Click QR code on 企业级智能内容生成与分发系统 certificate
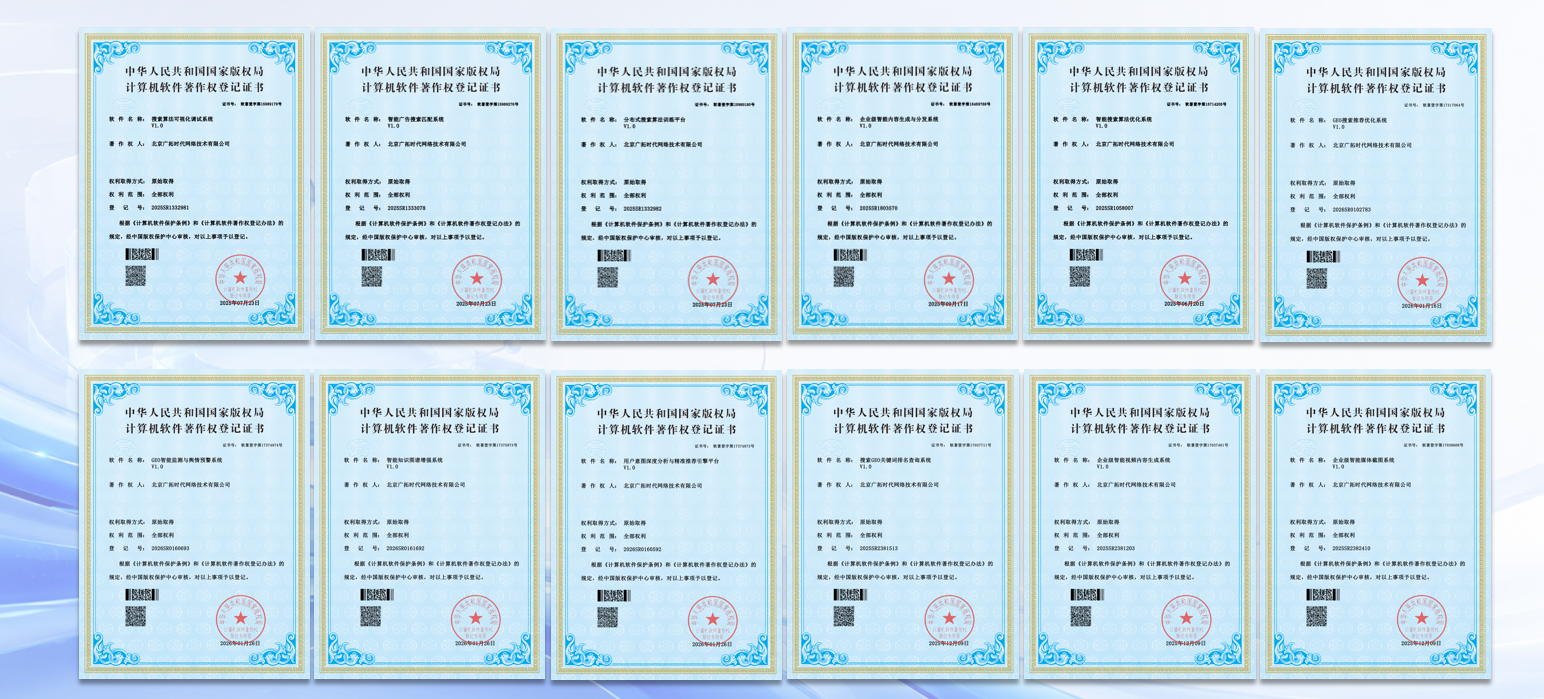1544x699 pixels. pos(843,277)
